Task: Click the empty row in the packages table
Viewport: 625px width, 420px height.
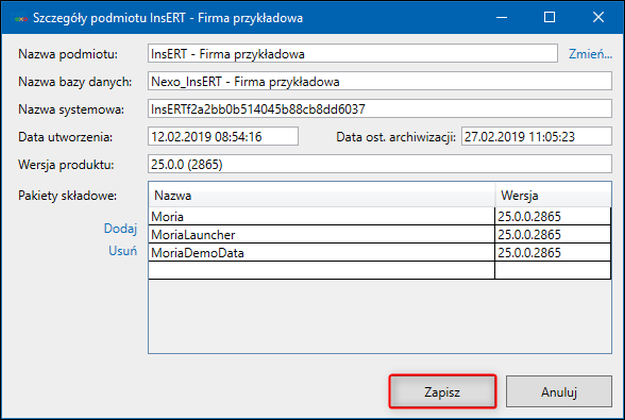Action: pyautogui.click(x=321, y=271)
